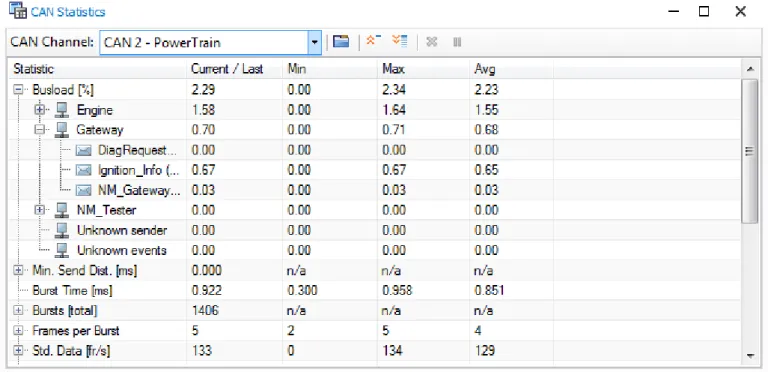768x372 pixels.
Task: Click the Max column header
Action: [423, 69]
